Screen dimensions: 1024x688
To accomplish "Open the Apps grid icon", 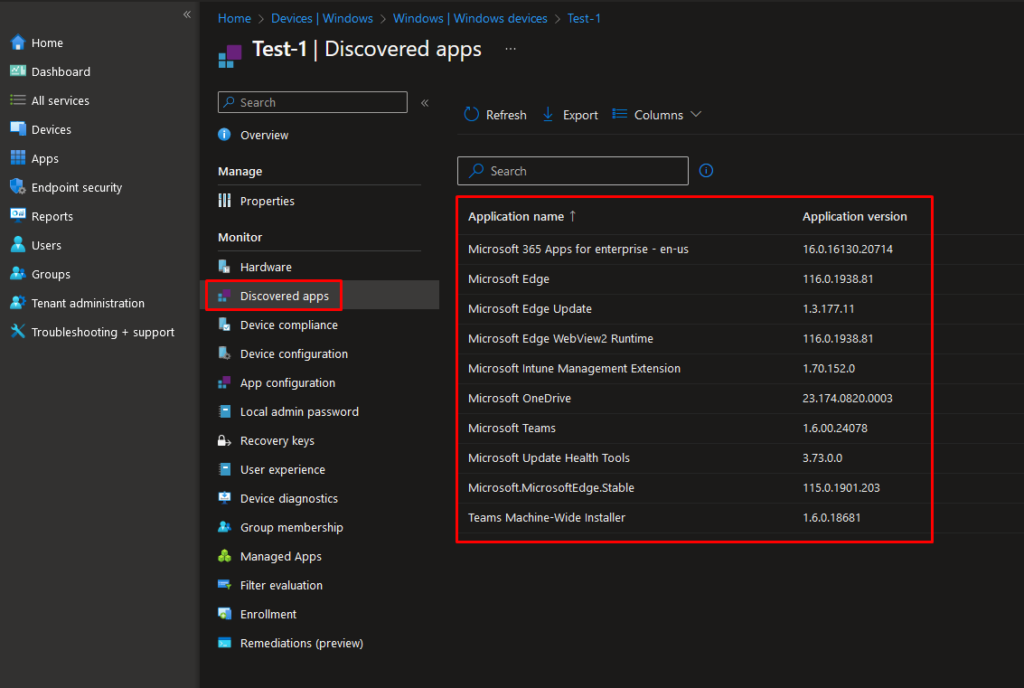I will tap(18, 158).
